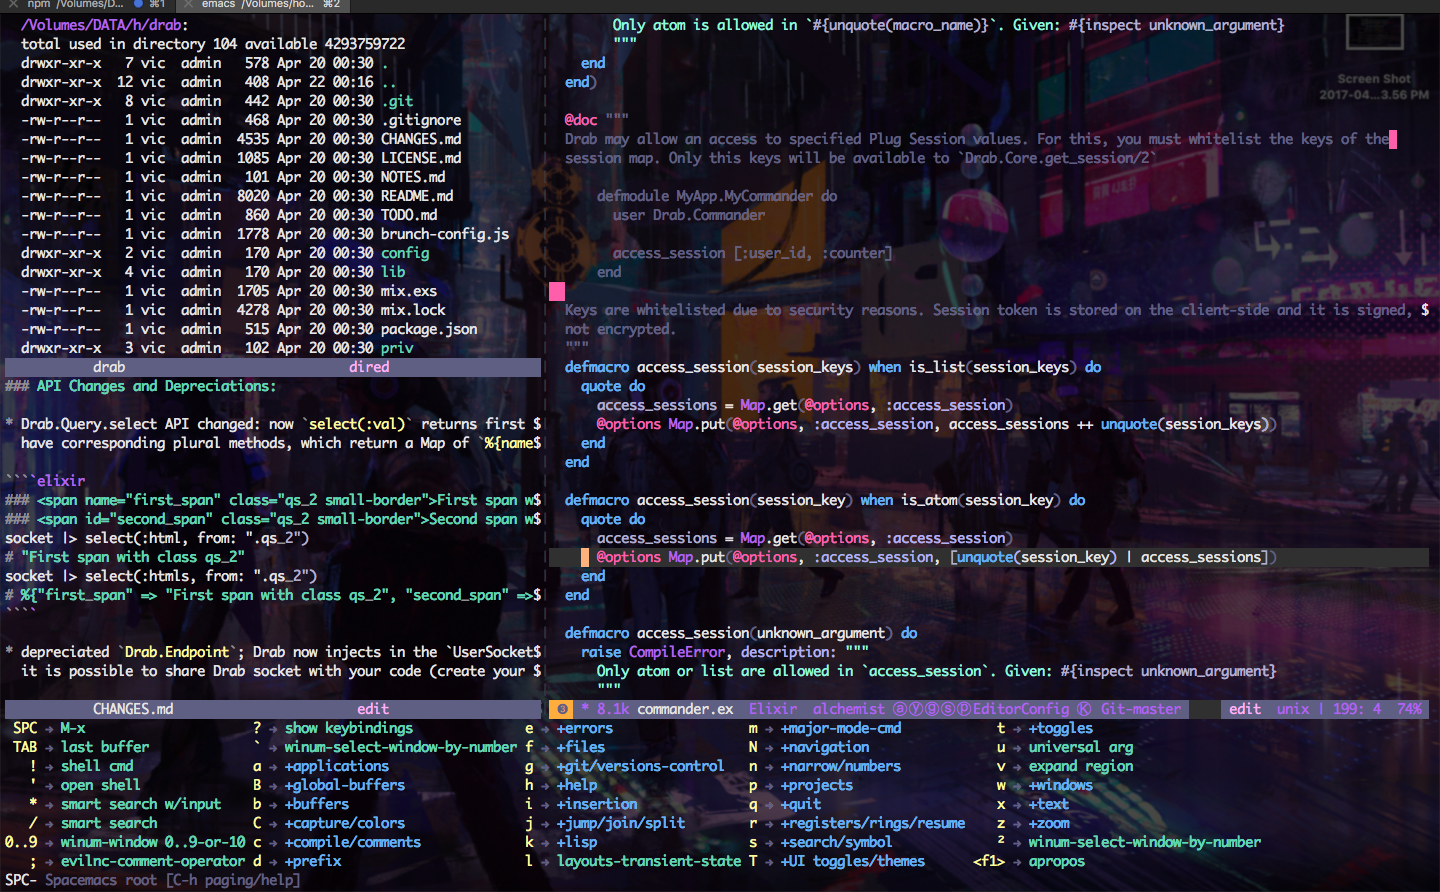Select +registers/rings/resume which-key entry
The width and height of the screenshot is (1440, 892).
[x=873, y=823]
